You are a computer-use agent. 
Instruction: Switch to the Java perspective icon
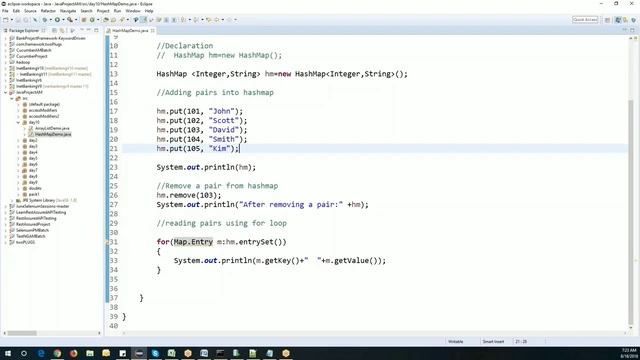point(618,20)
